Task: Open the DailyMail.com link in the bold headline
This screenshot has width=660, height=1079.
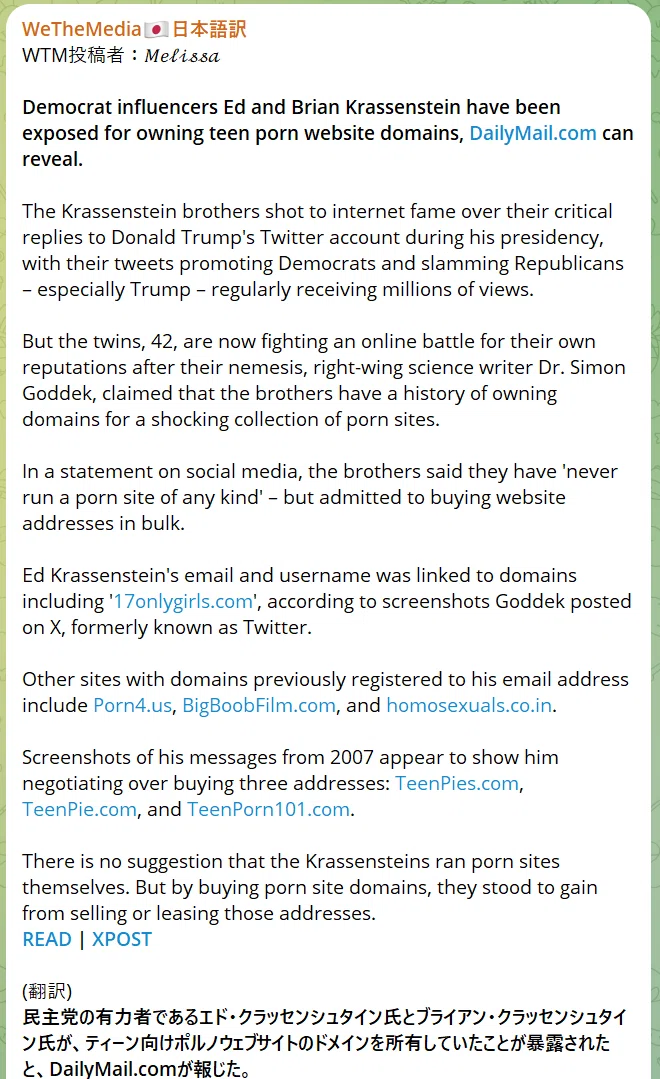Action: (x=533, y=133)
